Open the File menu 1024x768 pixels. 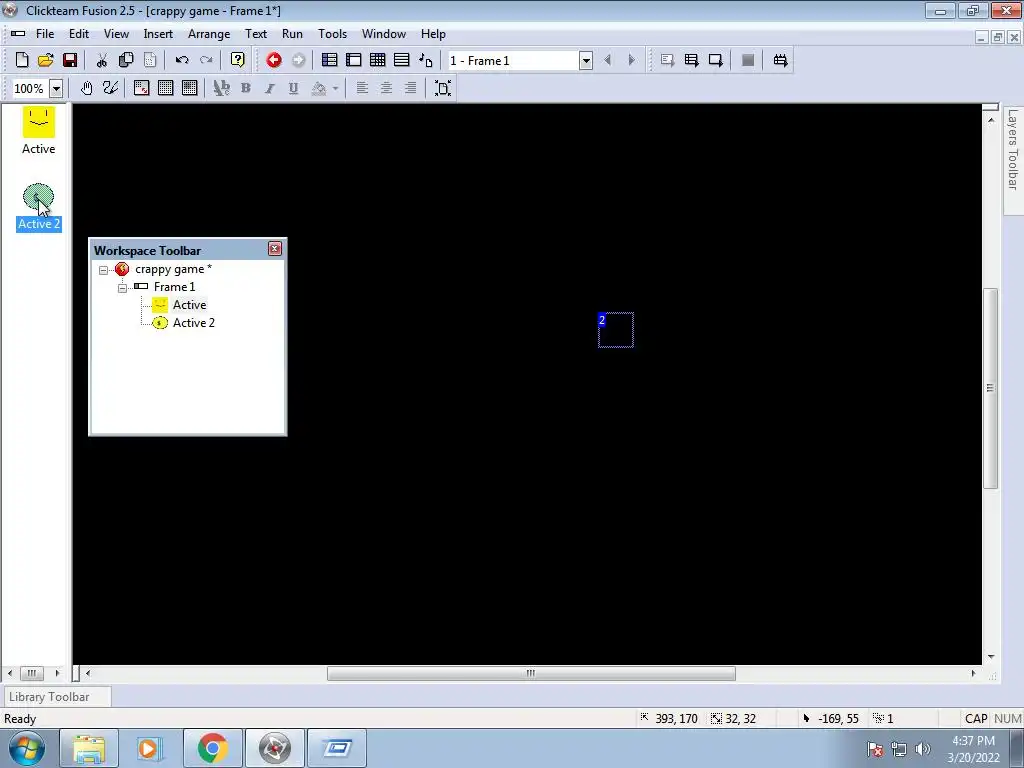click(x=45, y=34)
